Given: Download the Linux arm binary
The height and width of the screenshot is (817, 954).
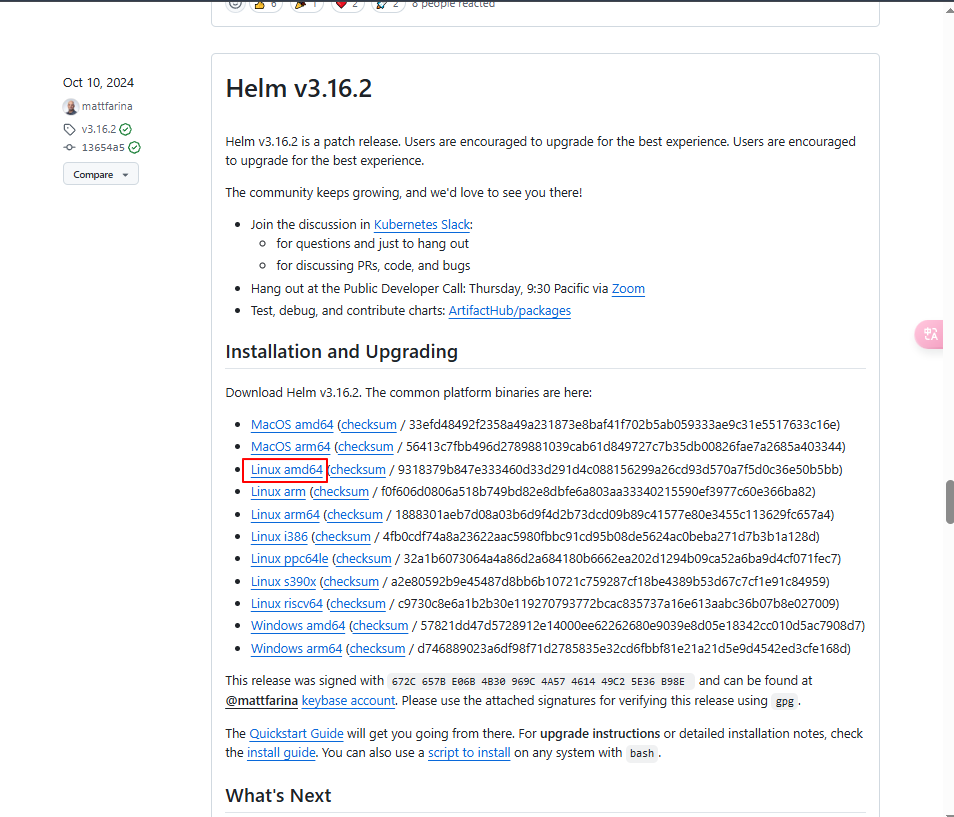Looking at the screenshot, I should pyautogui.click(x=278, y=492).
